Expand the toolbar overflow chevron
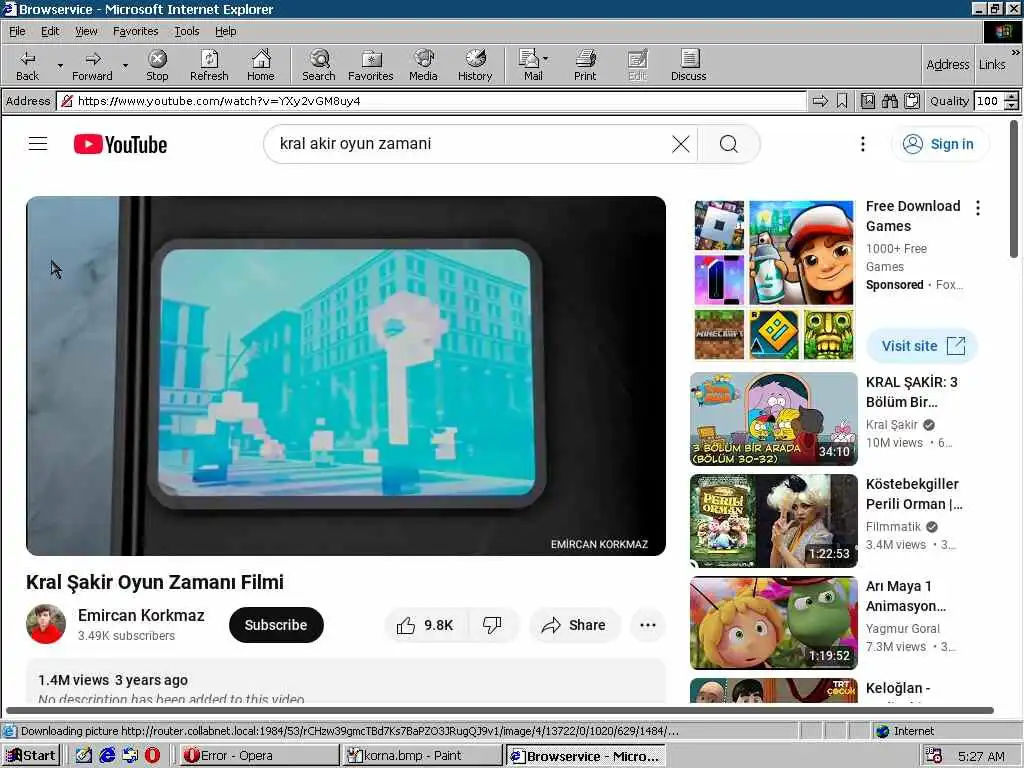The image size is (1024, 768). tap(1016, 52)
